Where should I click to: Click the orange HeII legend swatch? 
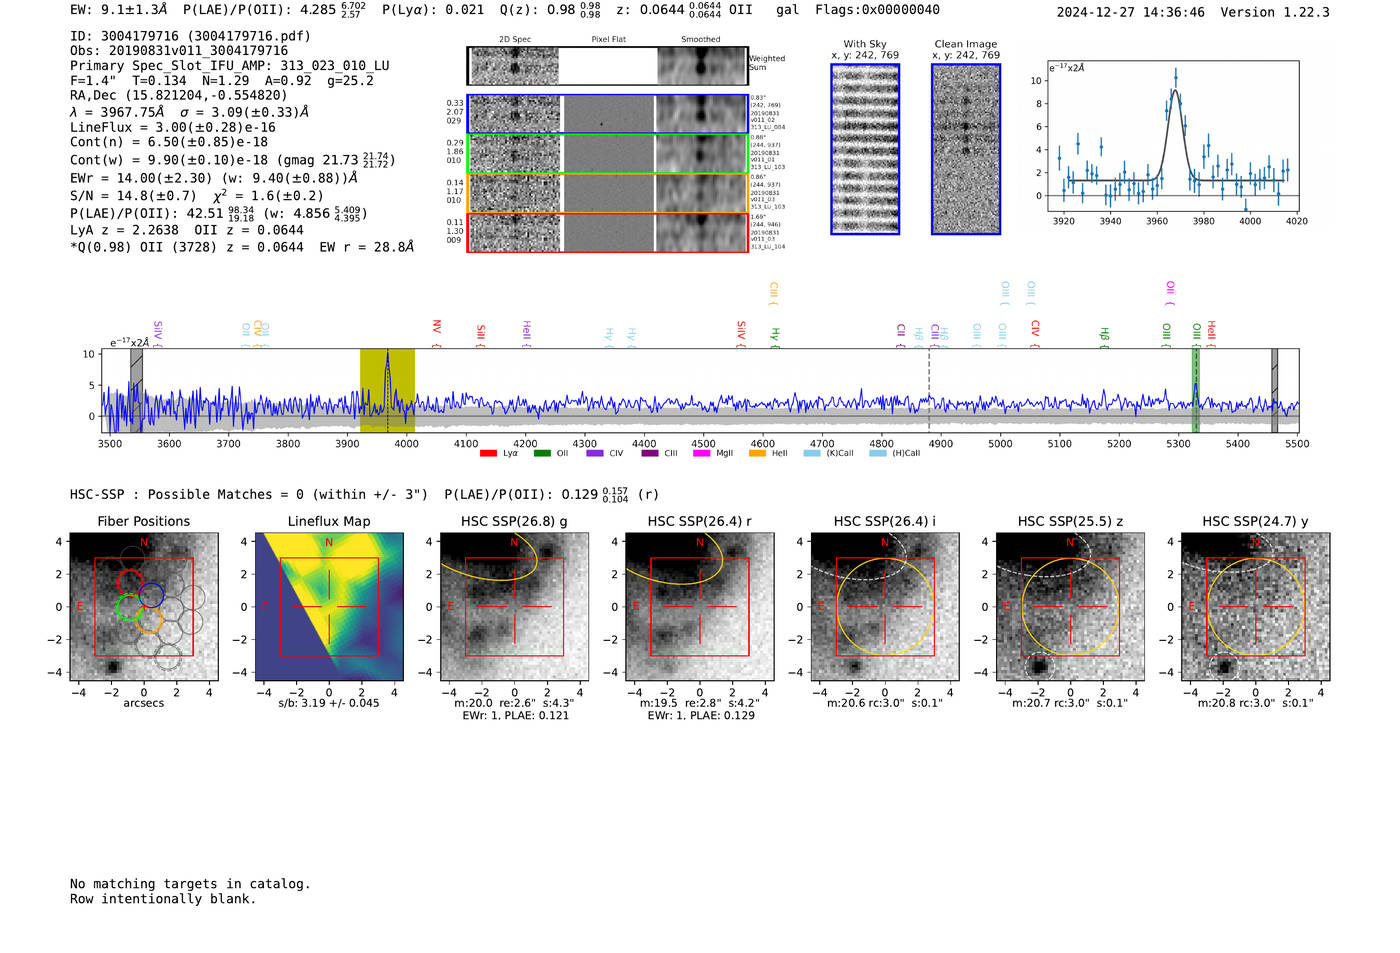coord(758,453)
